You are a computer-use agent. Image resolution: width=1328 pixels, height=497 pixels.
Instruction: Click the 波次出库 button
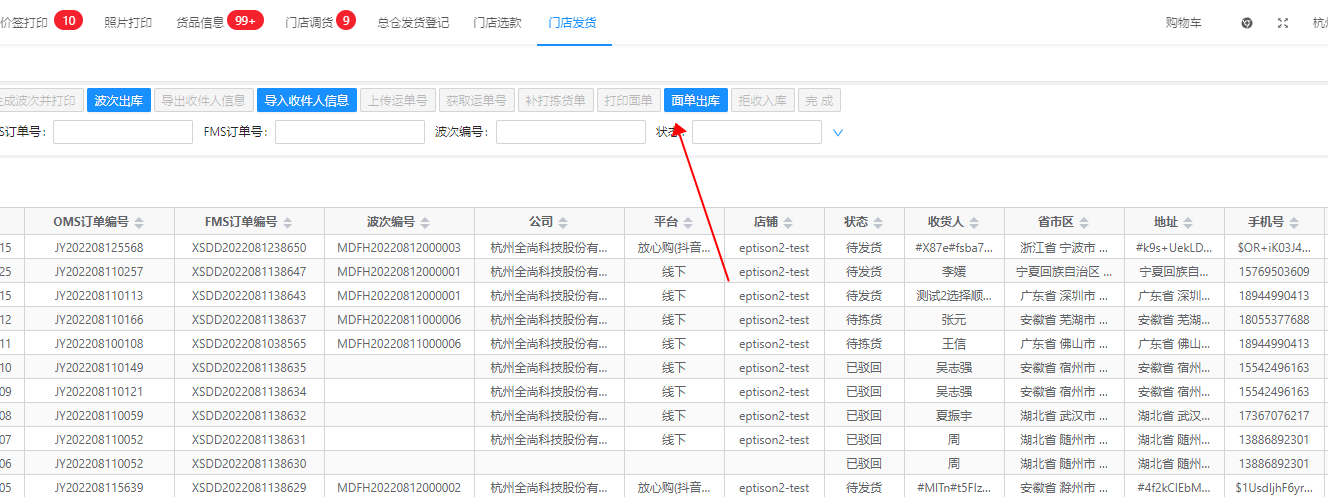click(x=119, y=100)
